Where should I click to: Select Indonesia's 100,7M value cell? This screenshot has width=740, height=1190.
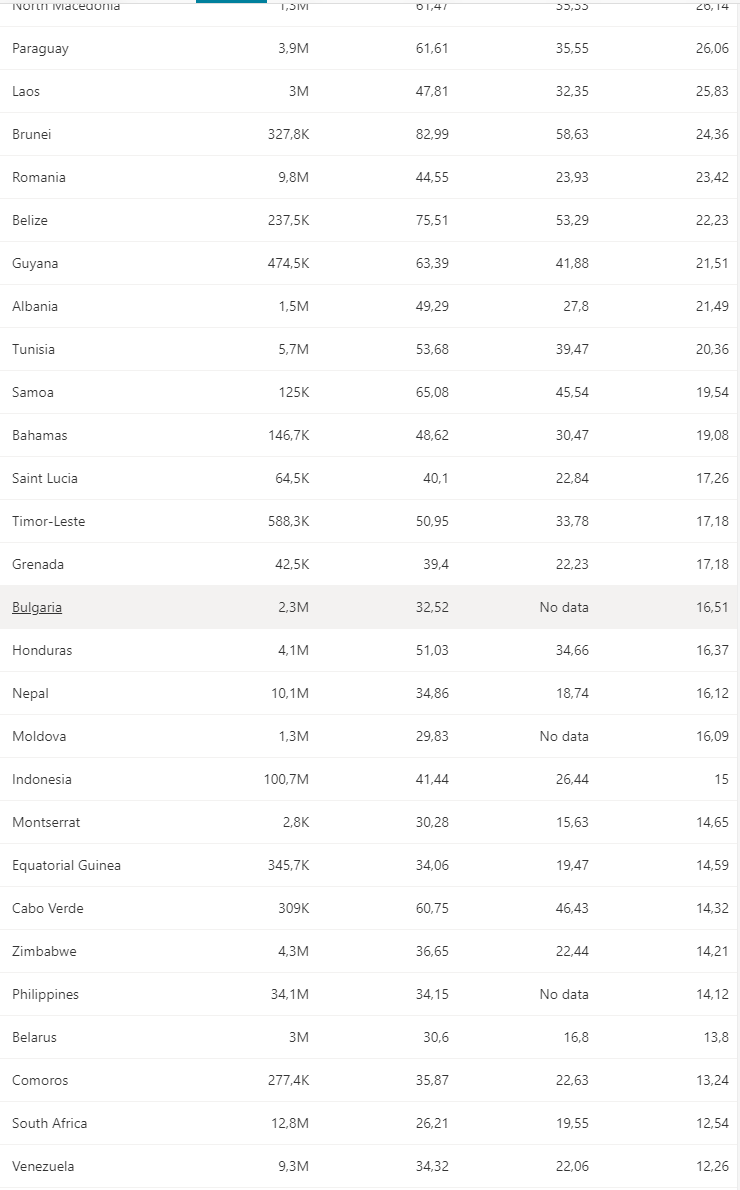pos(286,779)
